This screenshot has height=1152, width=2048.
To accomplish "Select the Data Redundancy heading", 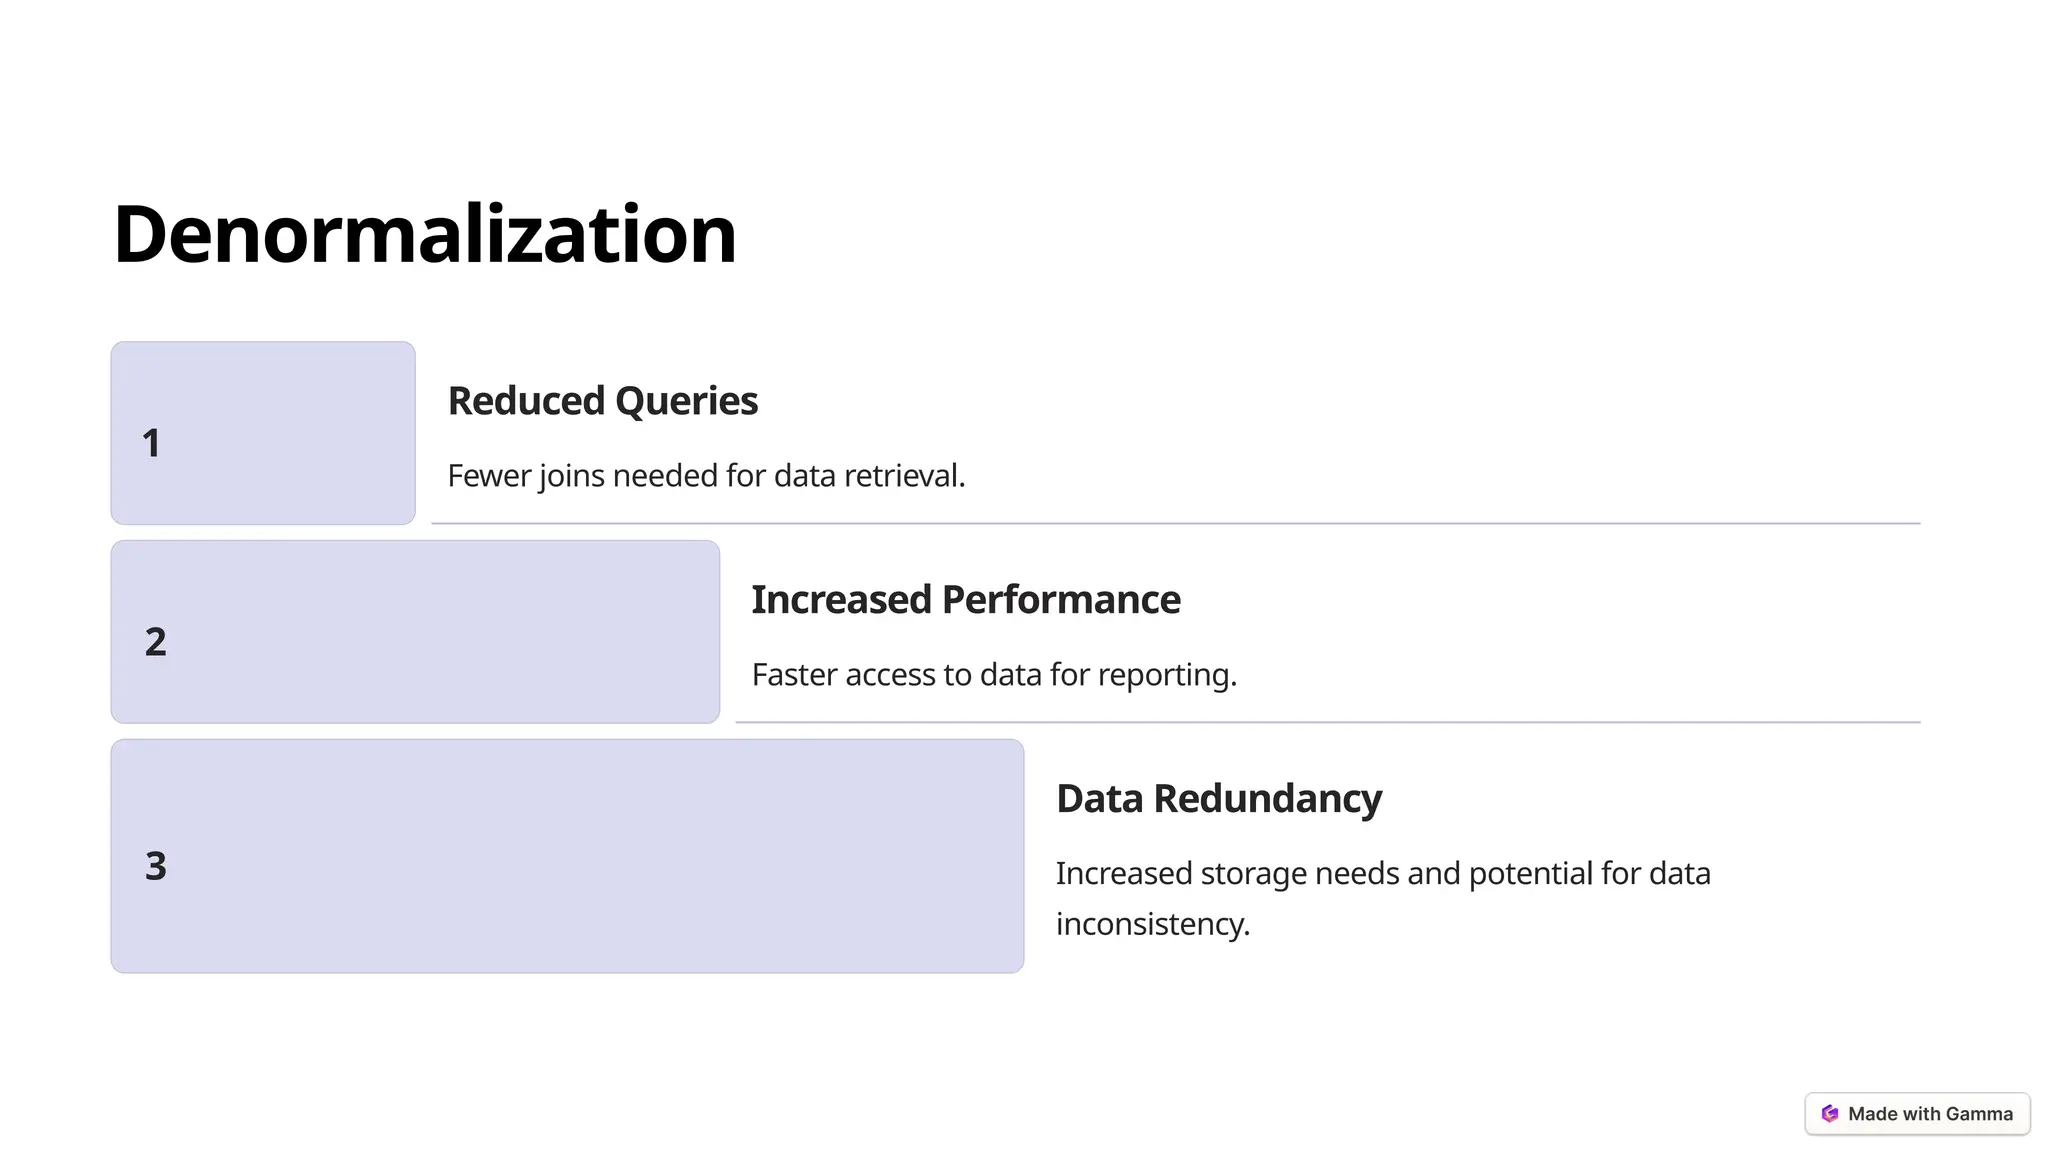I will pos(1219,799).
